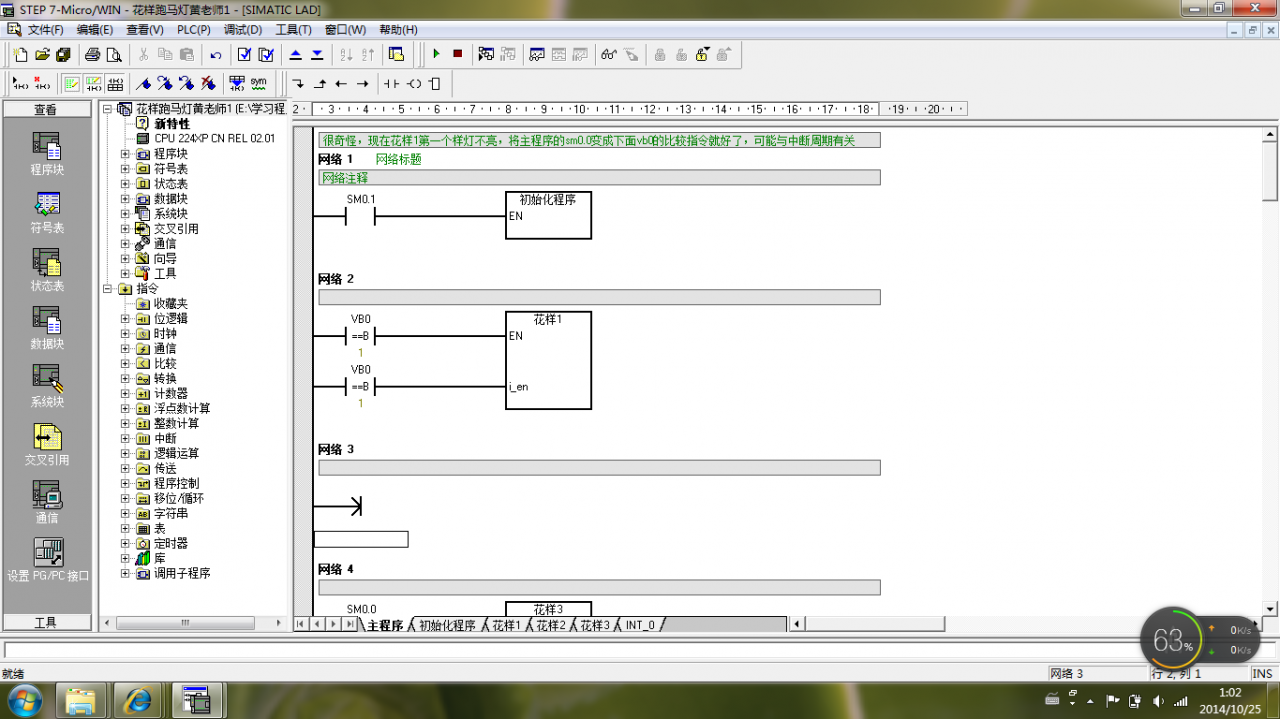Compile all blocks
The width and height of the screenshot is (1280, 719).
pos(266,54)
